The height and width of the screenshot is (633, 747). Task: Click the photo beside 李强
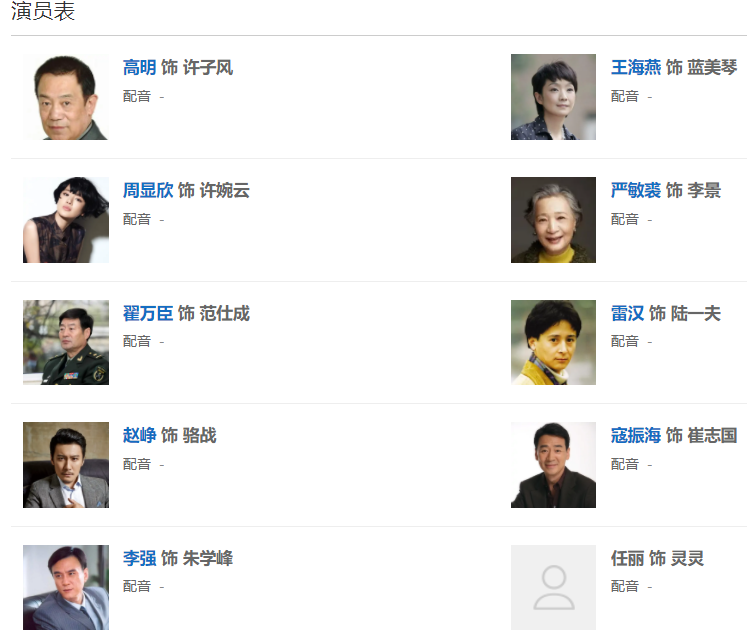[66, 587]
